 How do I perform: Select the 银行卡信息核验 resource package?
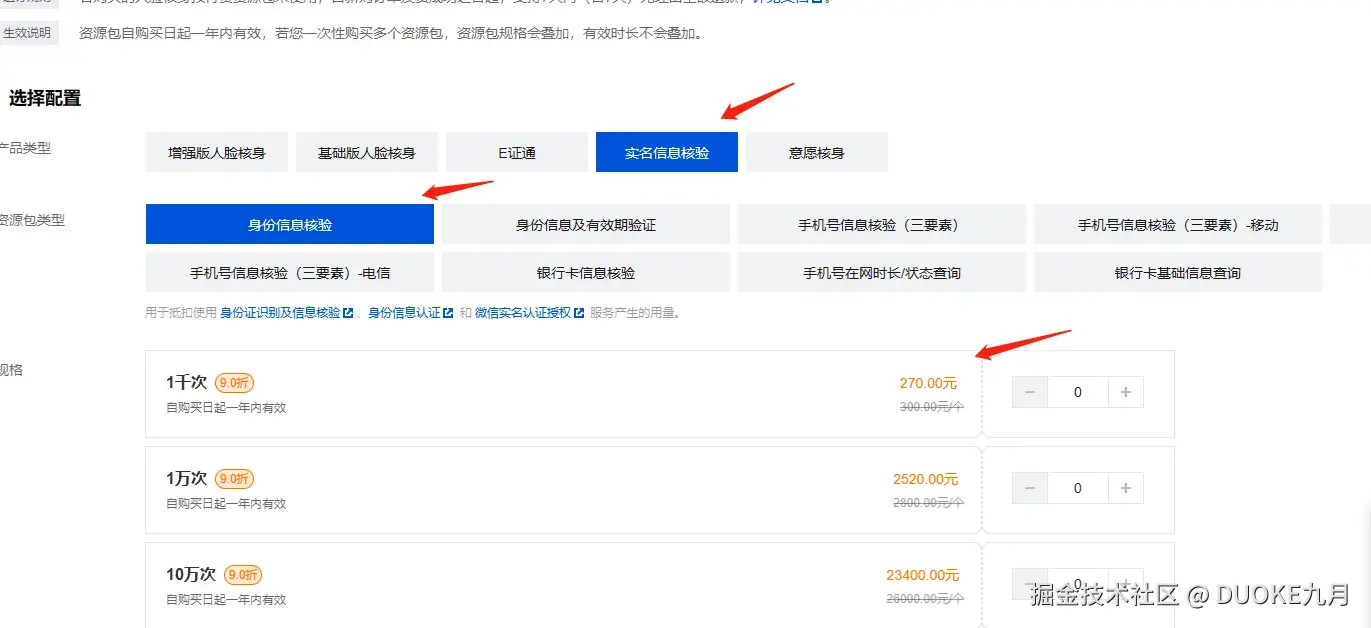(x=586, y=272)
